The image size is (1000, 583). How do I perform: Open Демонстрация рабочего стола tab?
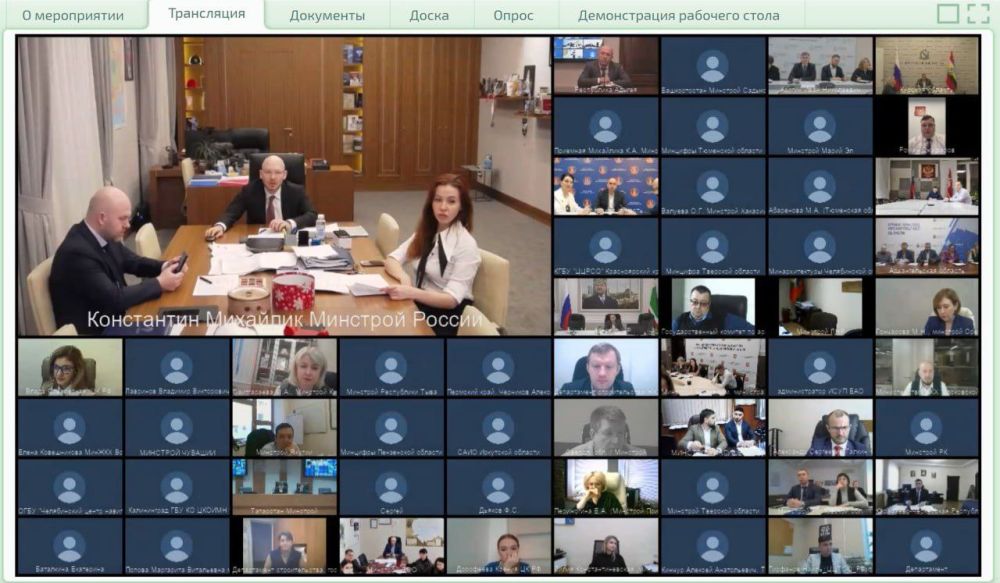(x=677, y=15)
